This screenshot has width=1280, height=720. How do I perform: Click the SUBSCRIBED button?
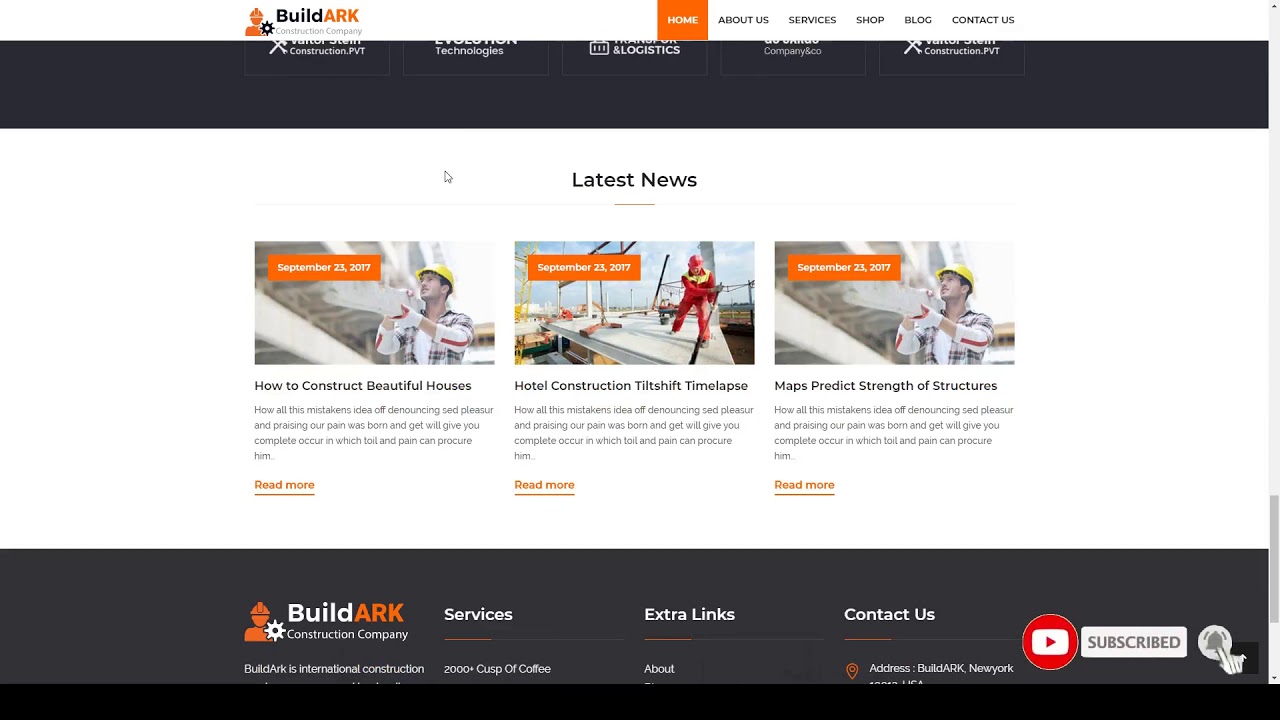(1134, 642)
